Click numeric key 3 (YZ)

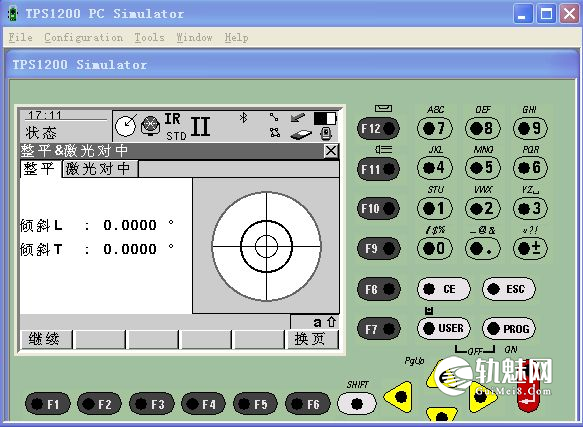[530, 208]
